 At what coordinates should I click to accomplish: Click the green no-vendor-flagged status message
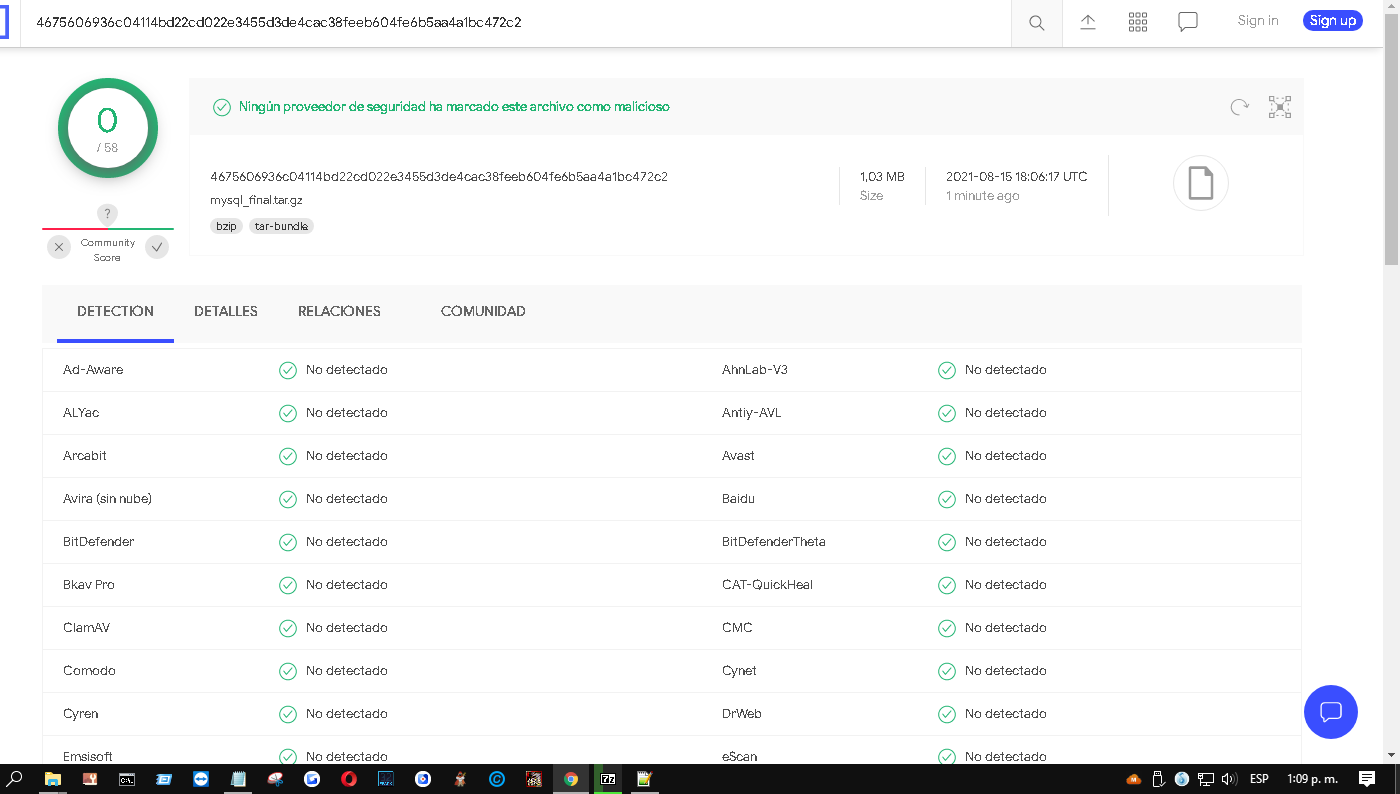[x=454, y=107]
